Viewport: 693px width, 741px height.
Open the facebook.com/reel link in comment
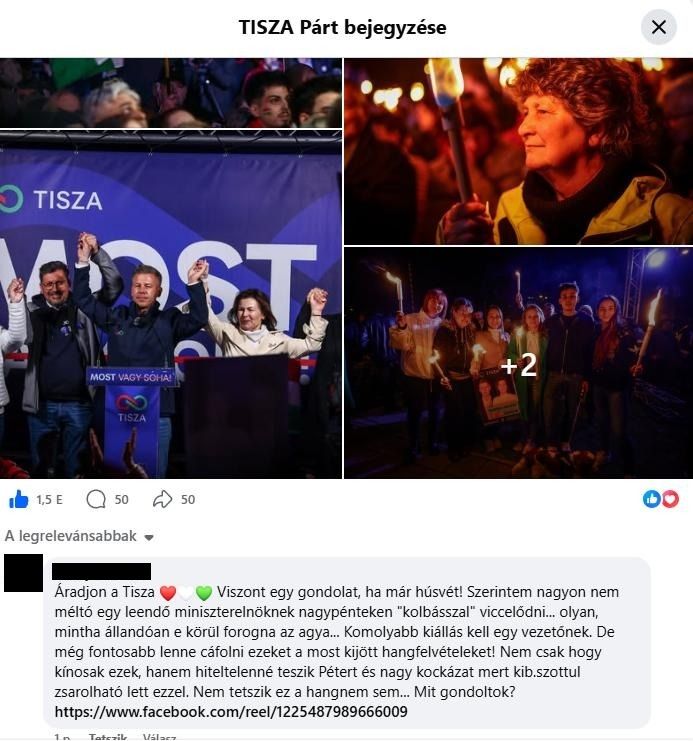[231, 712]
